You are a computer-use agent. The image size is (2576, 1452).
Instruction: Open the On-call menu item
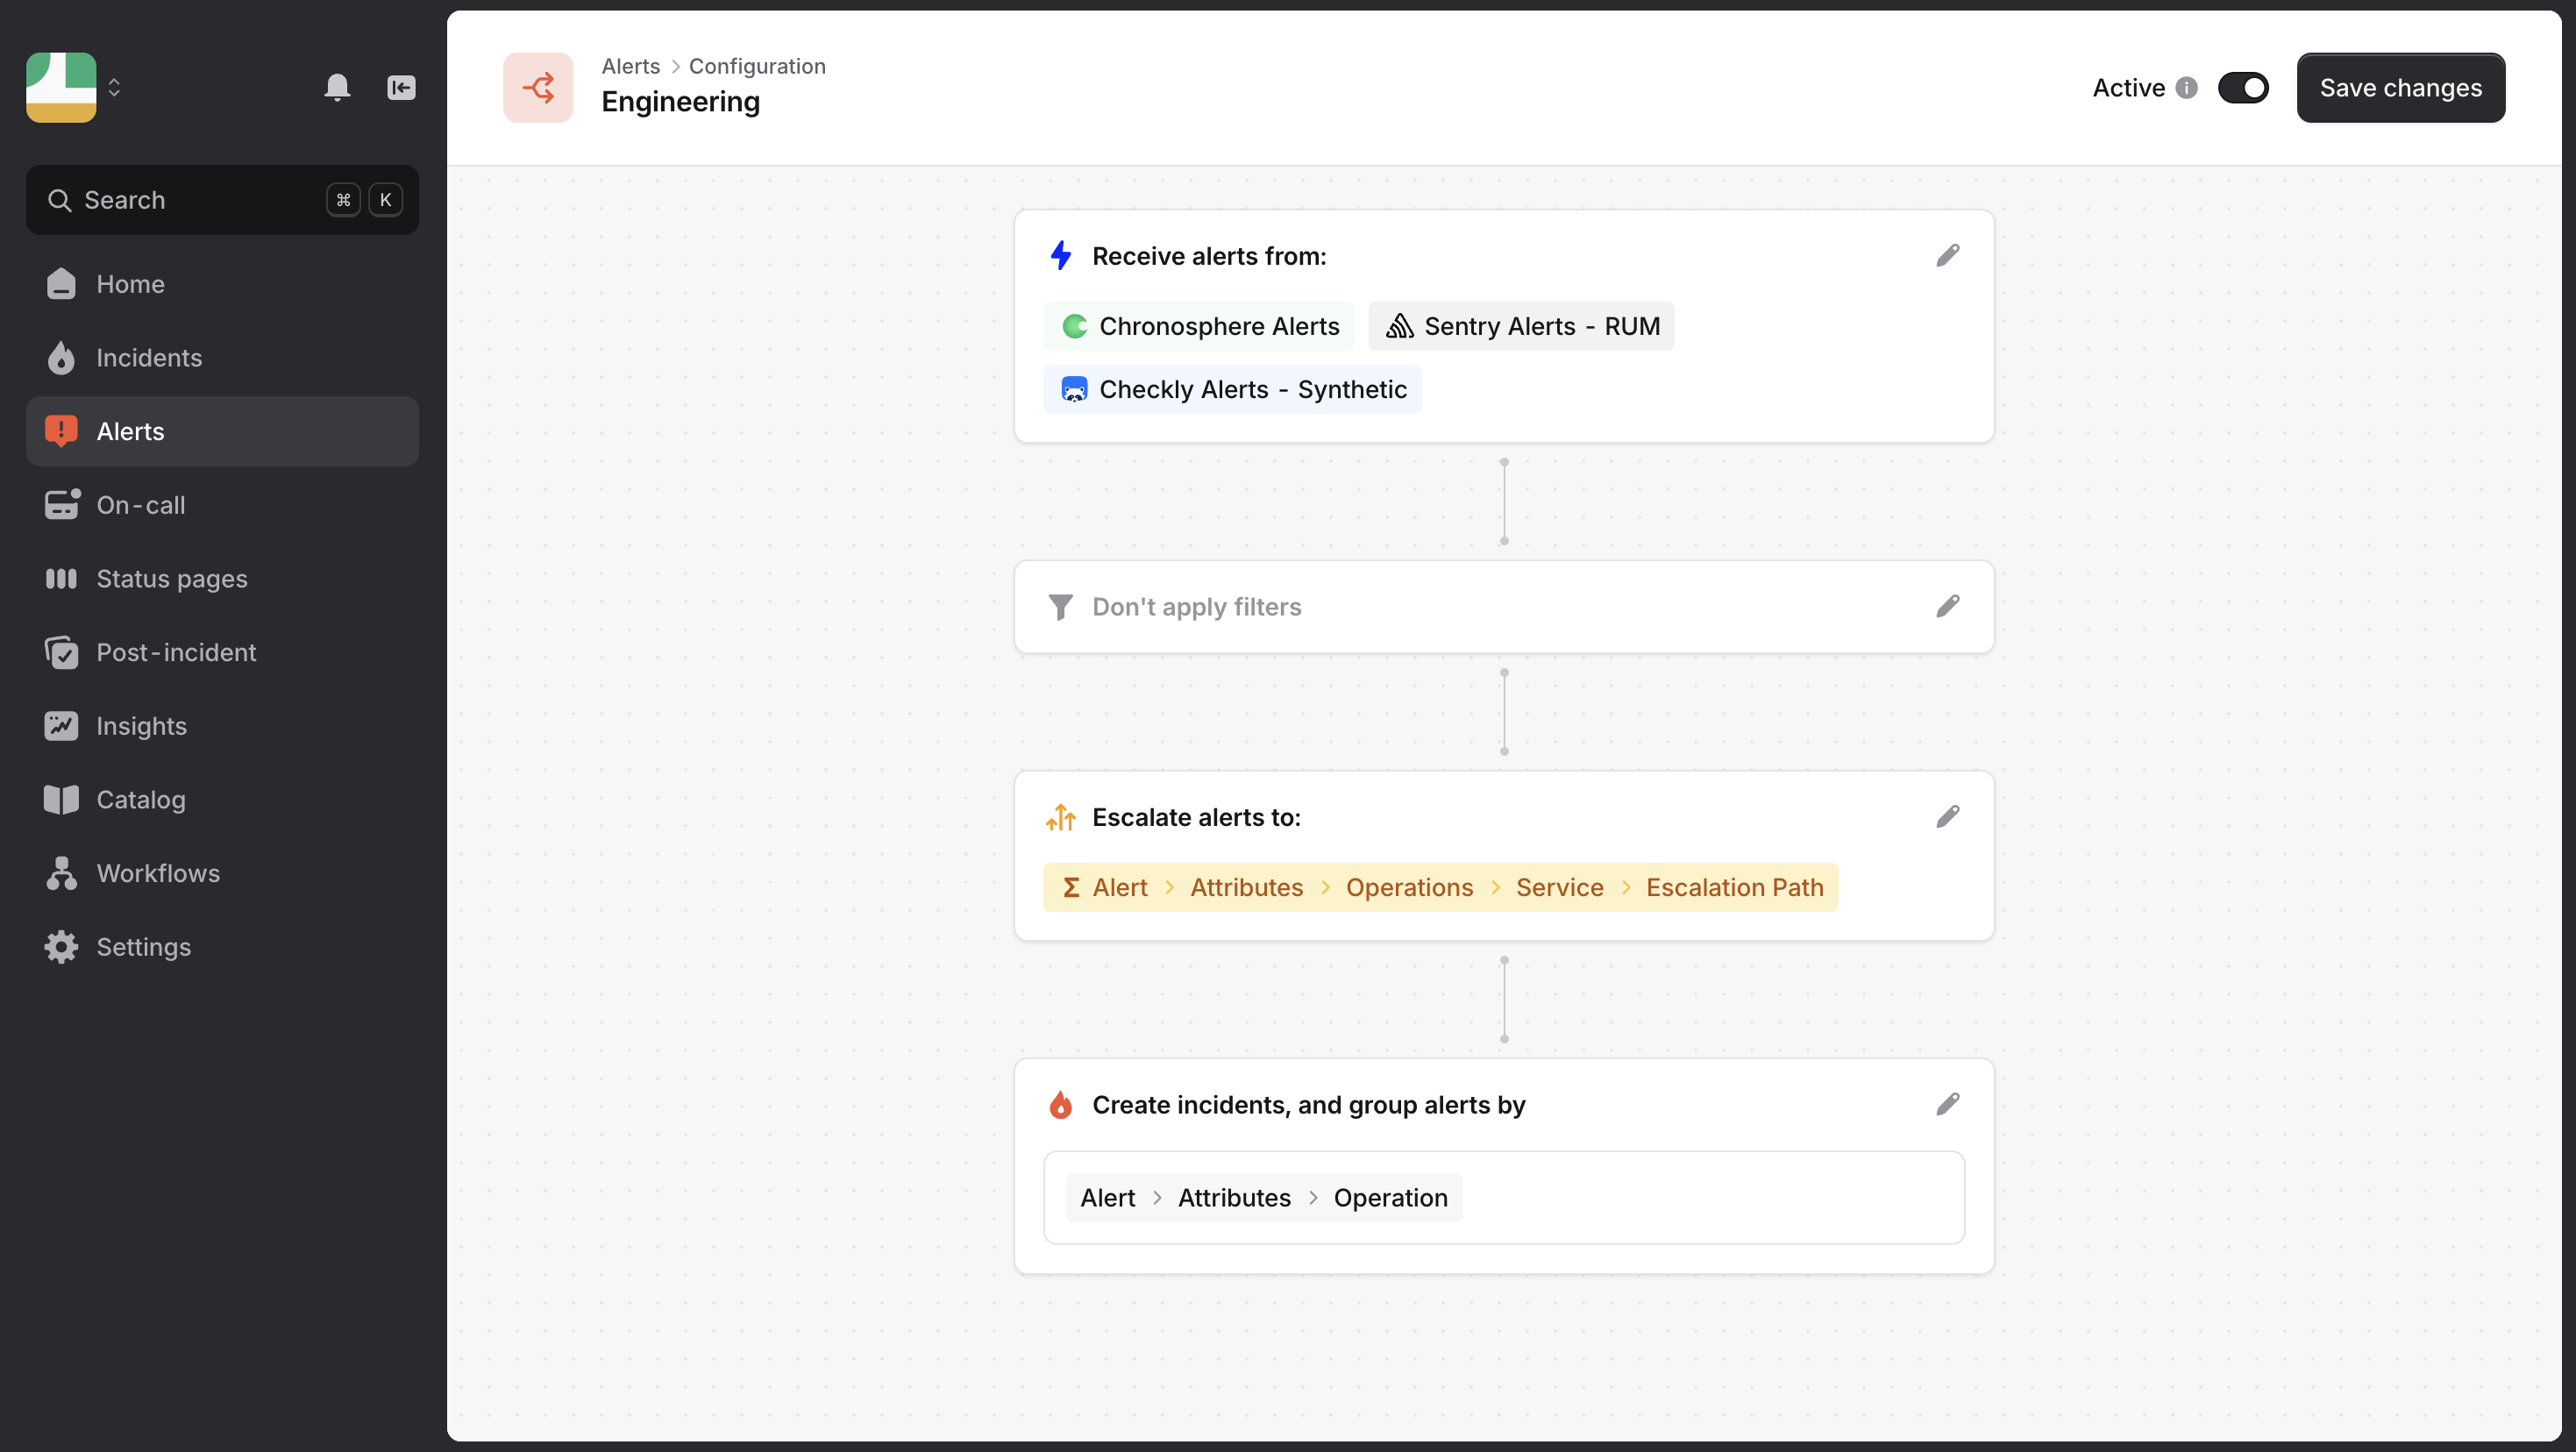141,505
